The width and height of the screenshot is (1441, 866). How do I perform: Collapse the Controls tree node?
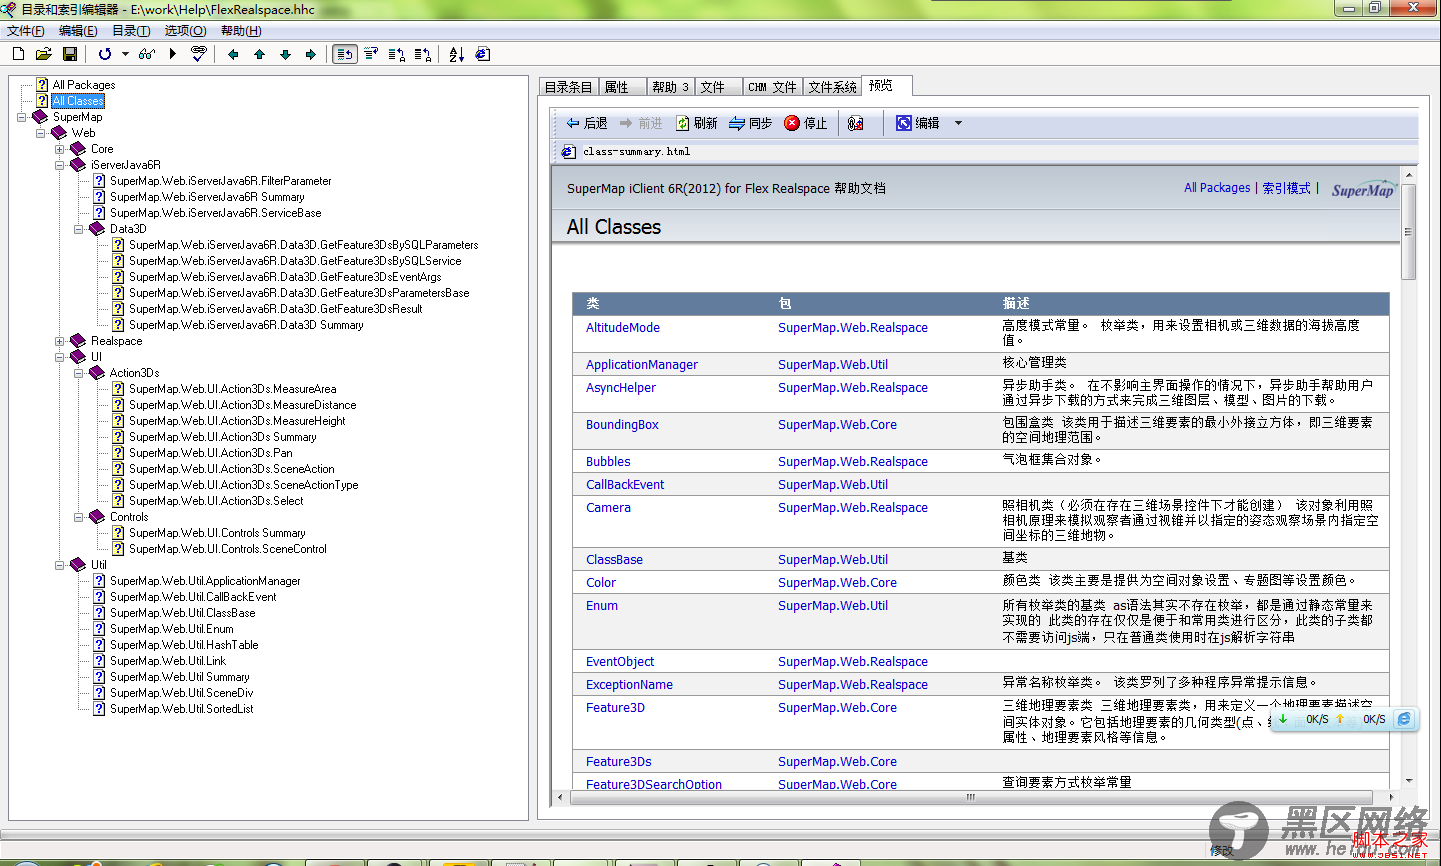click(x=79, y=517)
